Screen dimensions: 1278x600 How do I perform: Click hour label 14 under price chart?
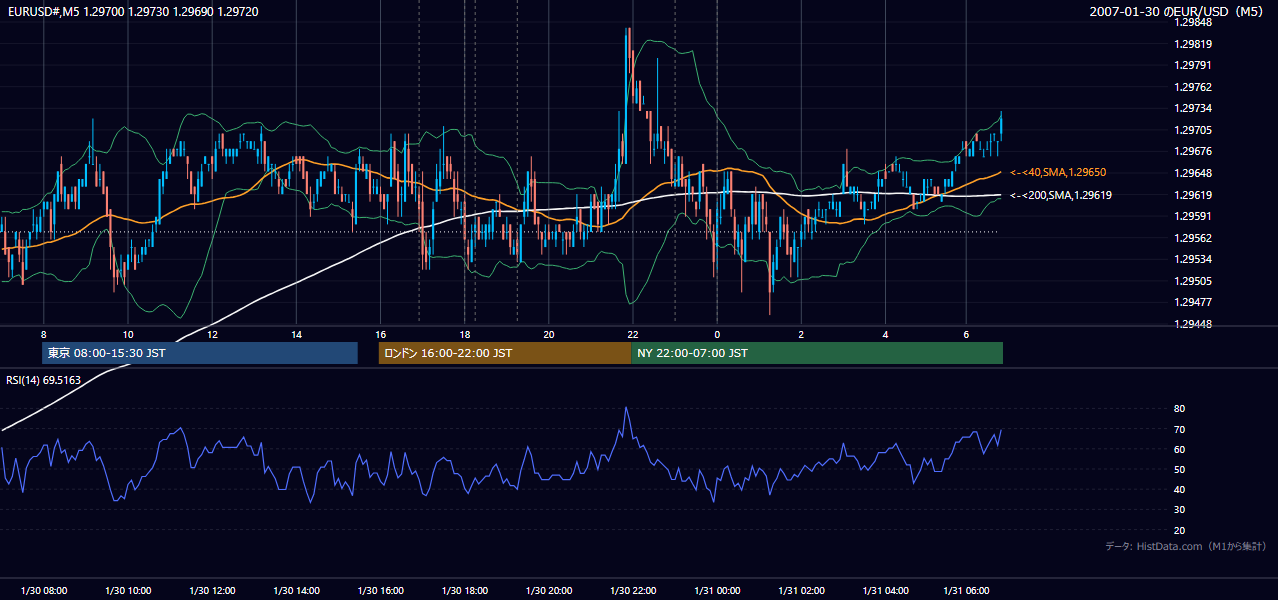296,334
